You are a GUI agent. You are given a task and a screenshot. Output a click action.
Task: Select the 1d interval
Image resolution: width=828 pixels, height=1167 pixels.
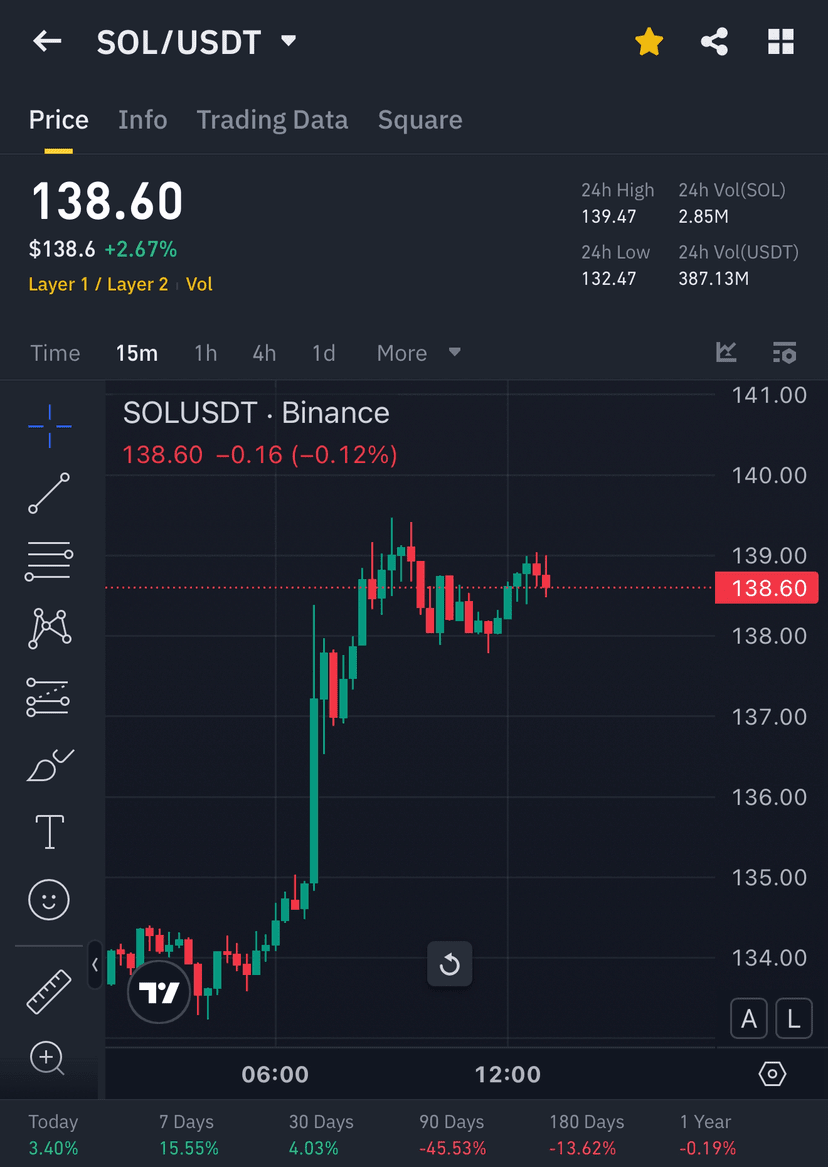click(324, 353)
